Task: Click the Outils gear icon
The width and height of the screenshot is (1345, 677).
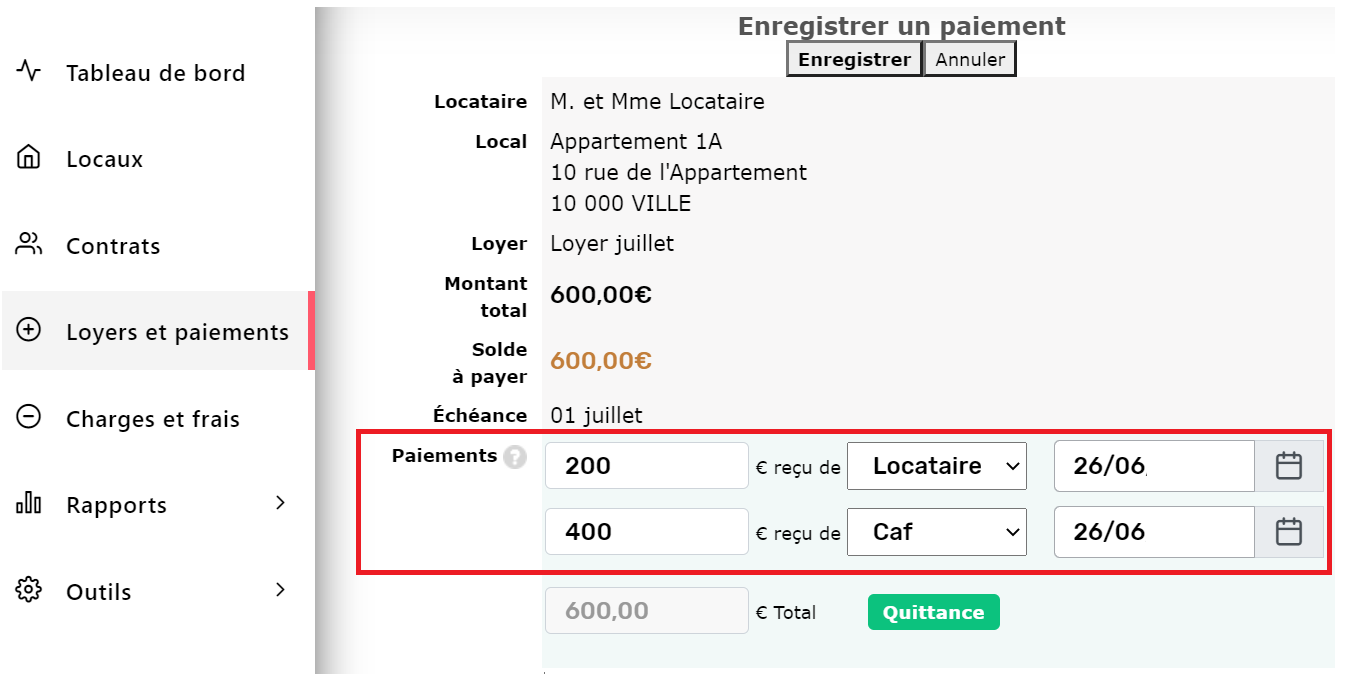Action: point(29,591)
